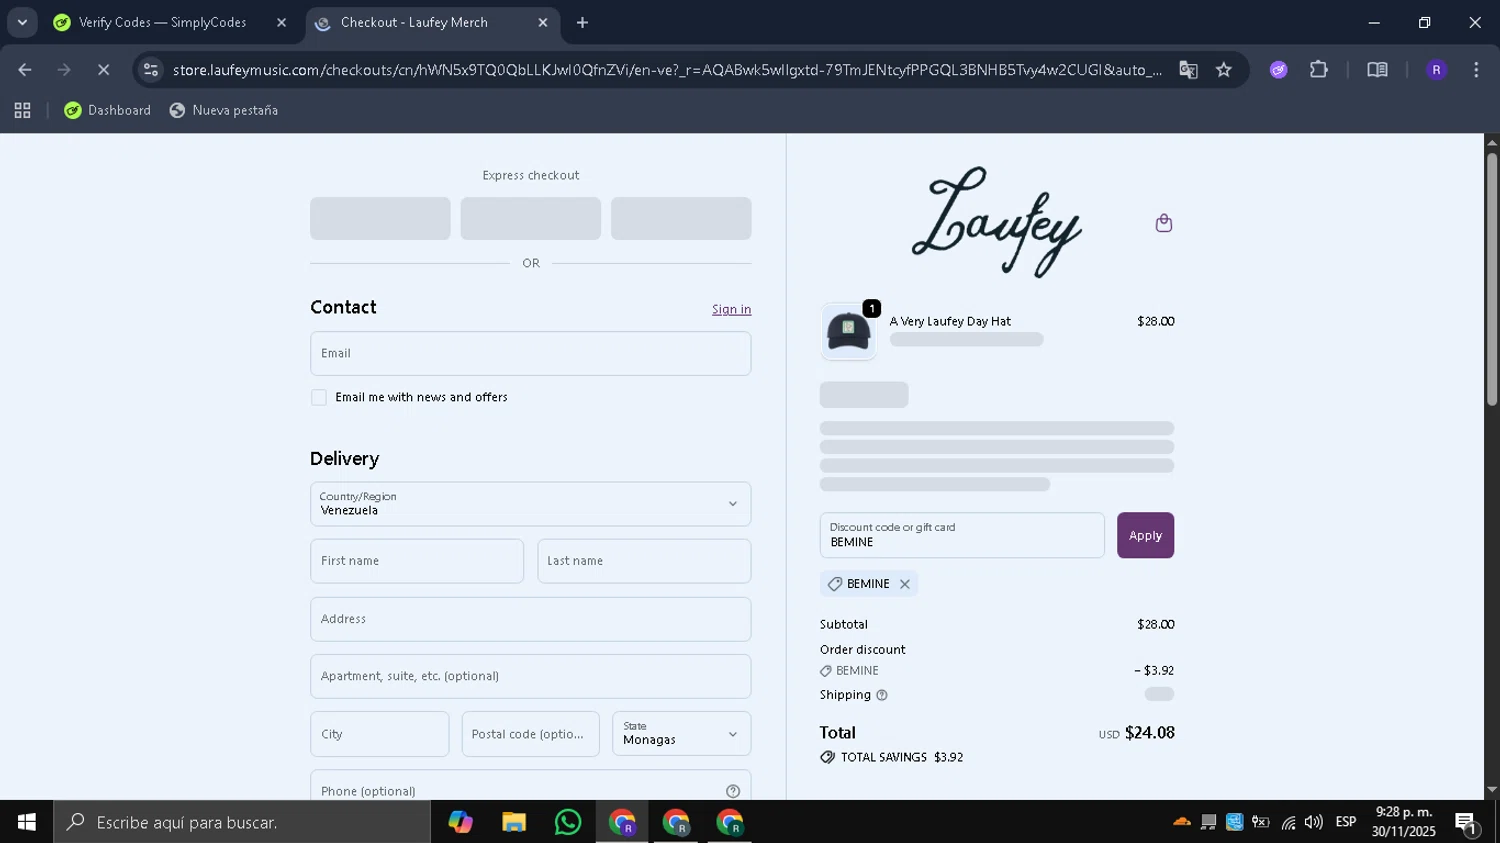Screen dimensions: 1500x843
Task: Expand the State Monagas dropdown
Action: [x=681, y=734]
